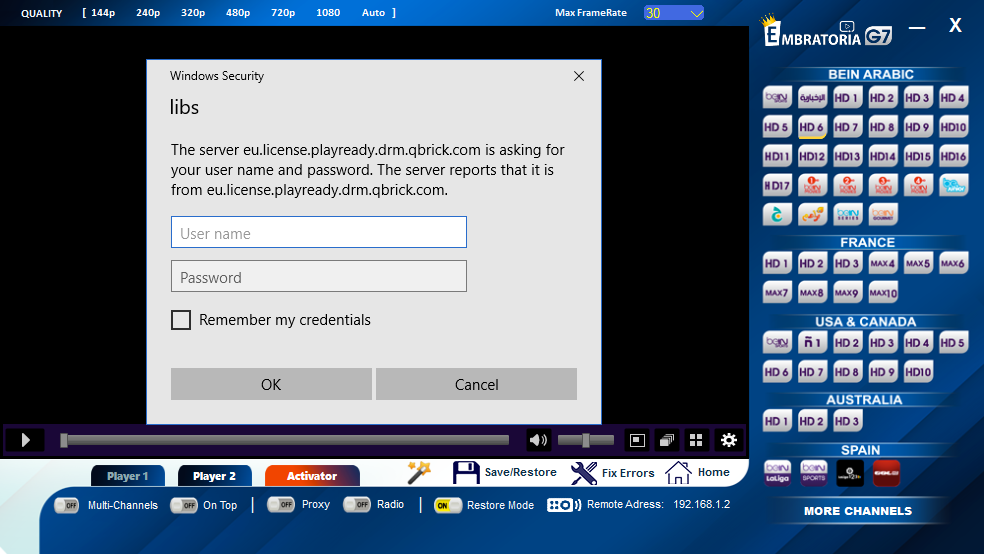Open the beIN Movies 1 channel

(812, 186)
